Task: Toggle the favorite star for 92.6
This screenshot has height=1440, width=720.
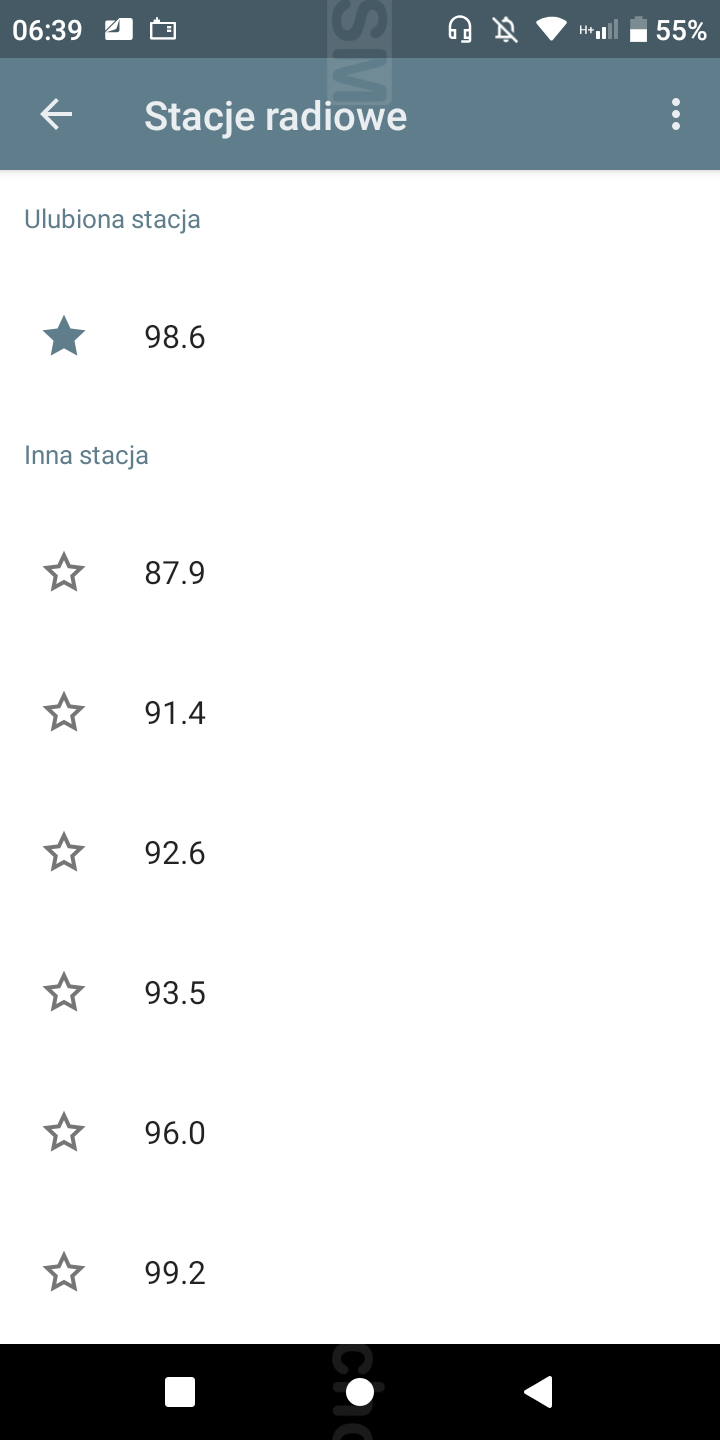Action: pyautogui.click(x=64, y=853)
